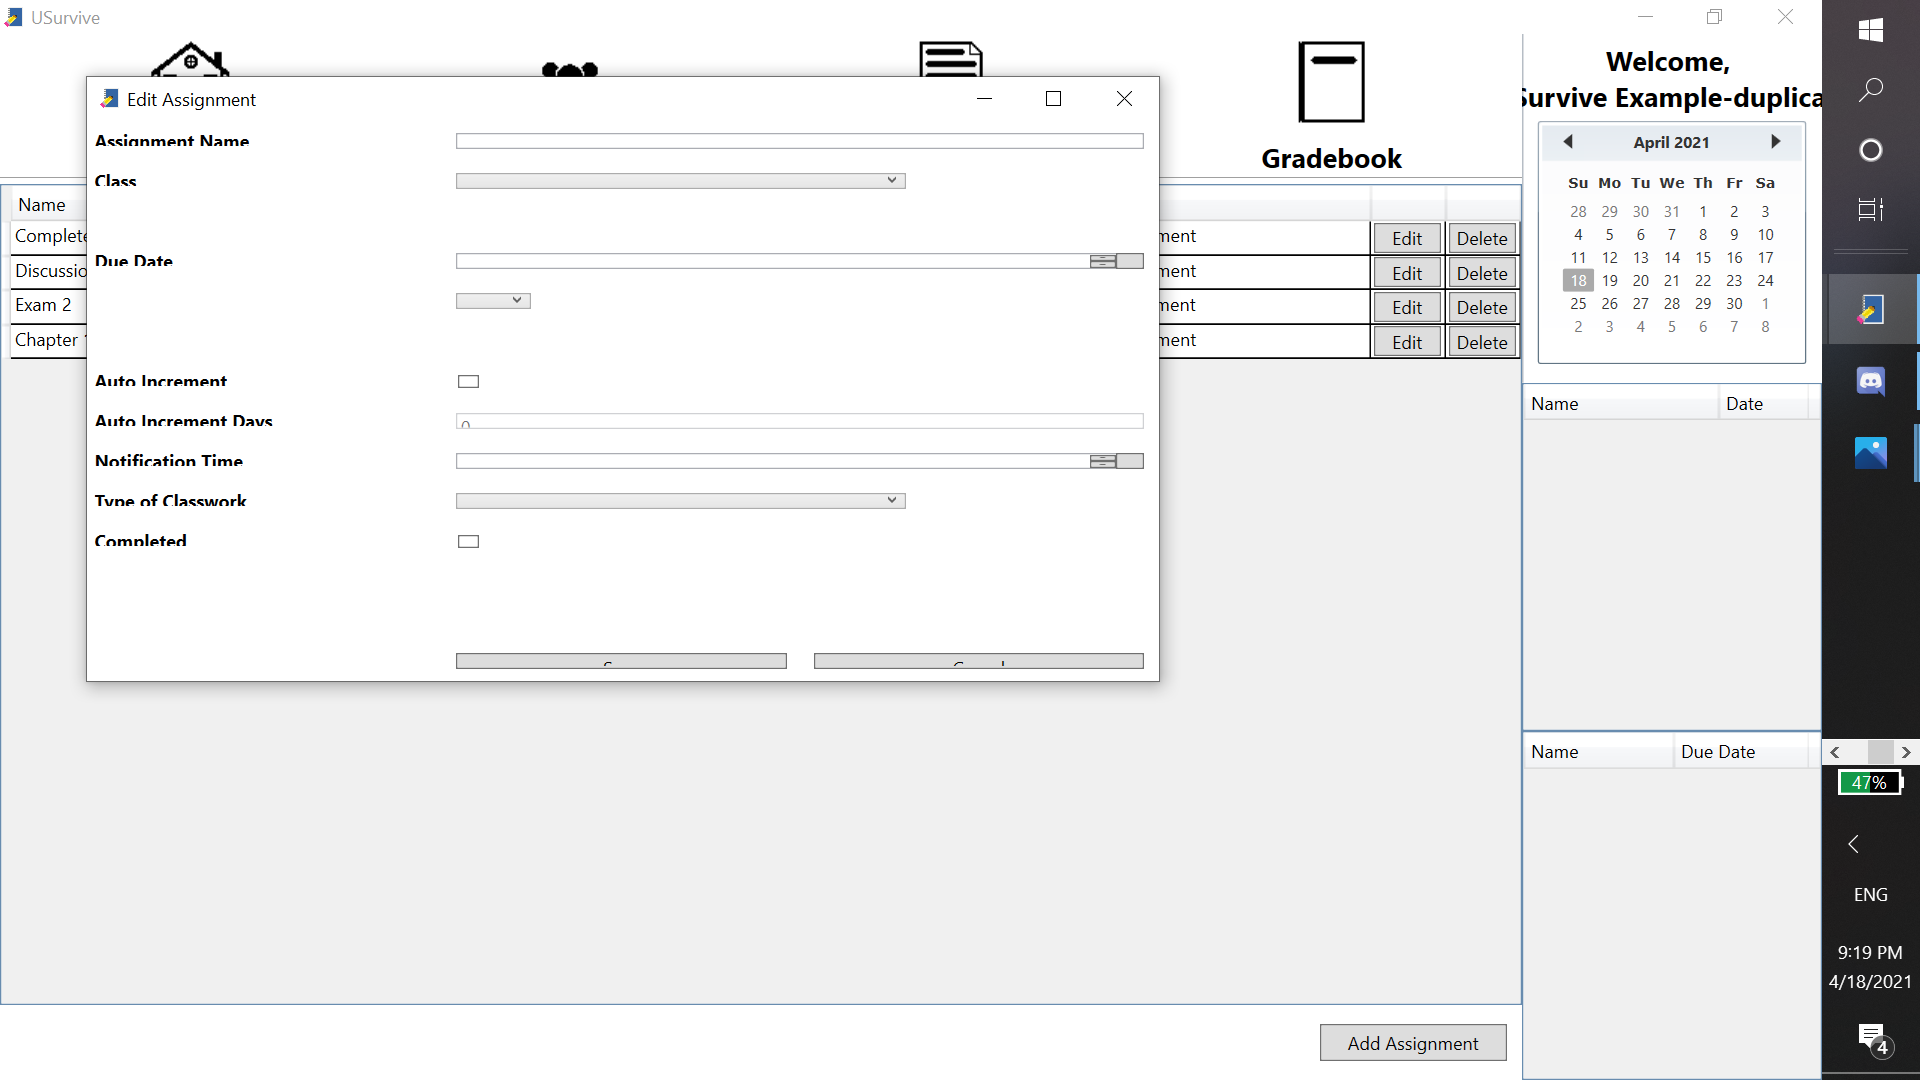Open Discord from the taskbar
This screenshot has width=1920, height=1080.
(x=1871, y=381)
